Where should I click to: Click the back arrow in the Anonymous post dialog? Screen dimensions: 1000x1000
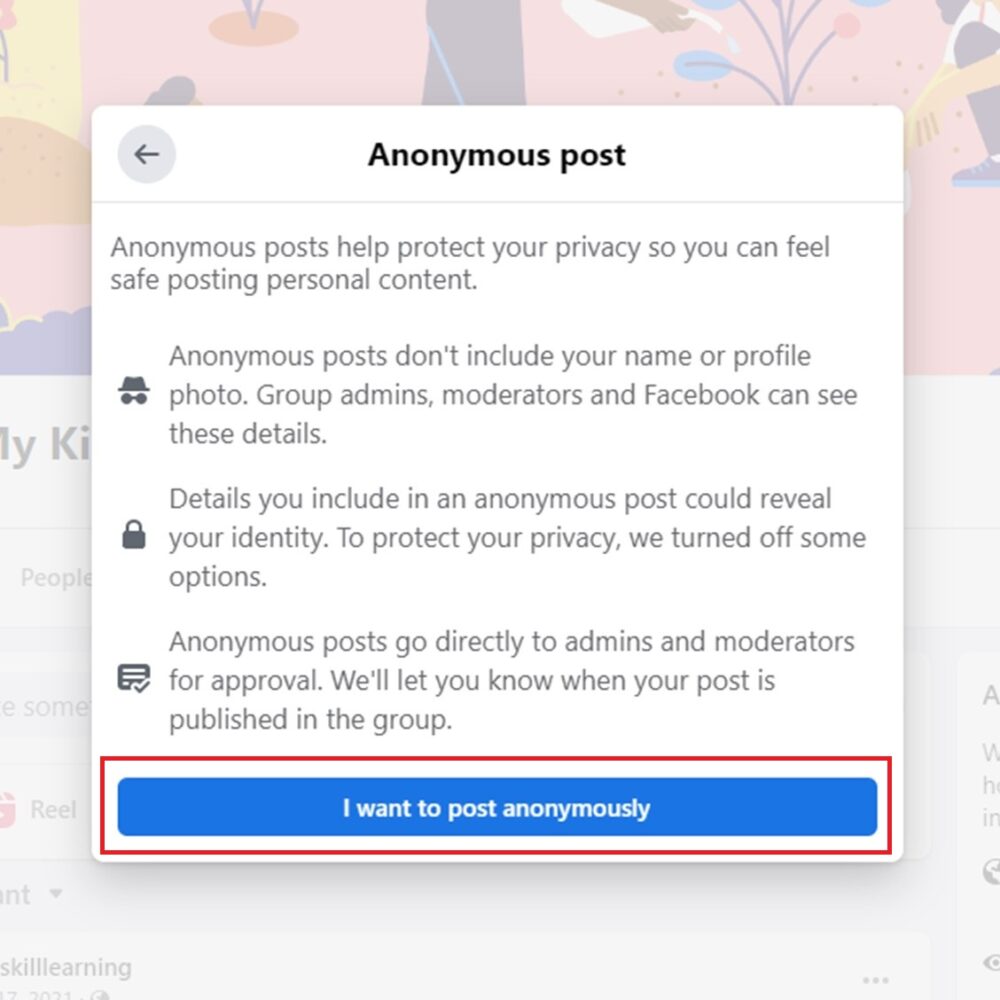click(146, 154)
